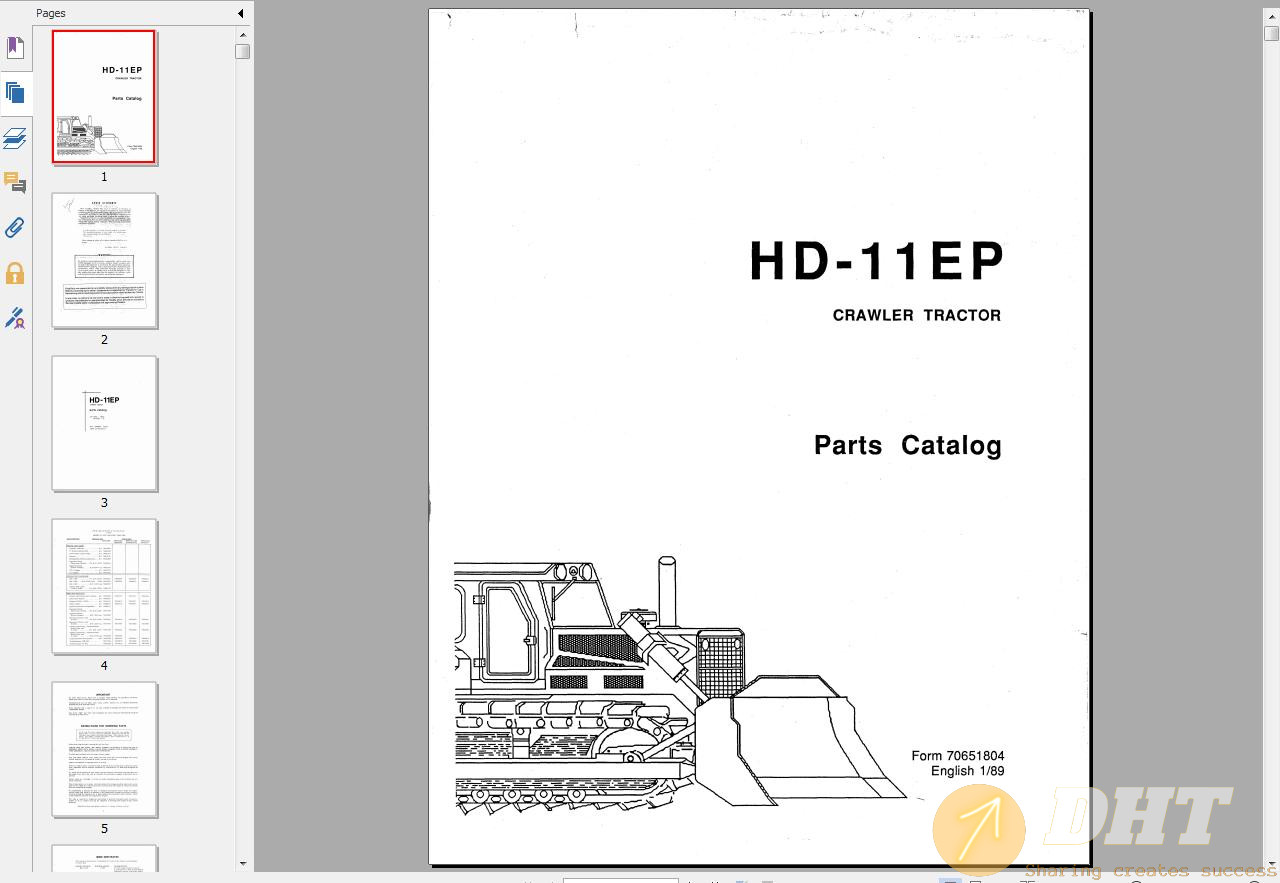The width and height of the screenshot is (1280, 883).
Task: Go to page 4 thumbnail
Action: point(104,586)
